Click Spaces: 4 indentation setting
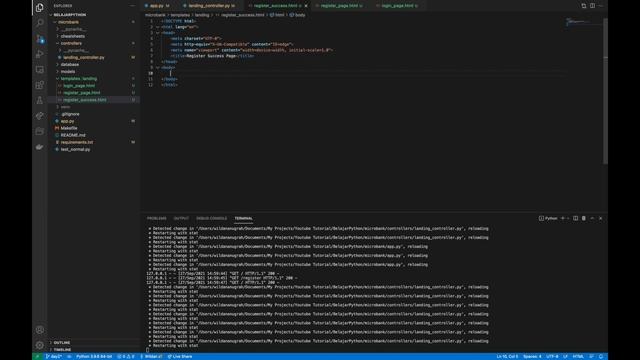 (532, 357)
